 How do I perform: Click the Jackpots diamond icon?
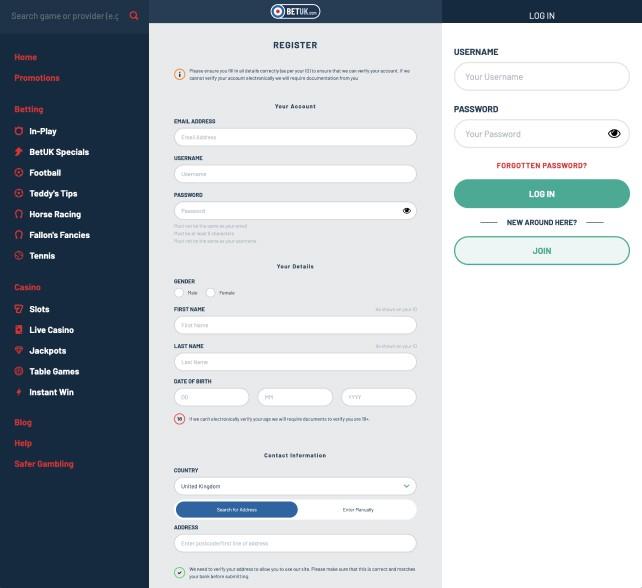pos(19,350)
